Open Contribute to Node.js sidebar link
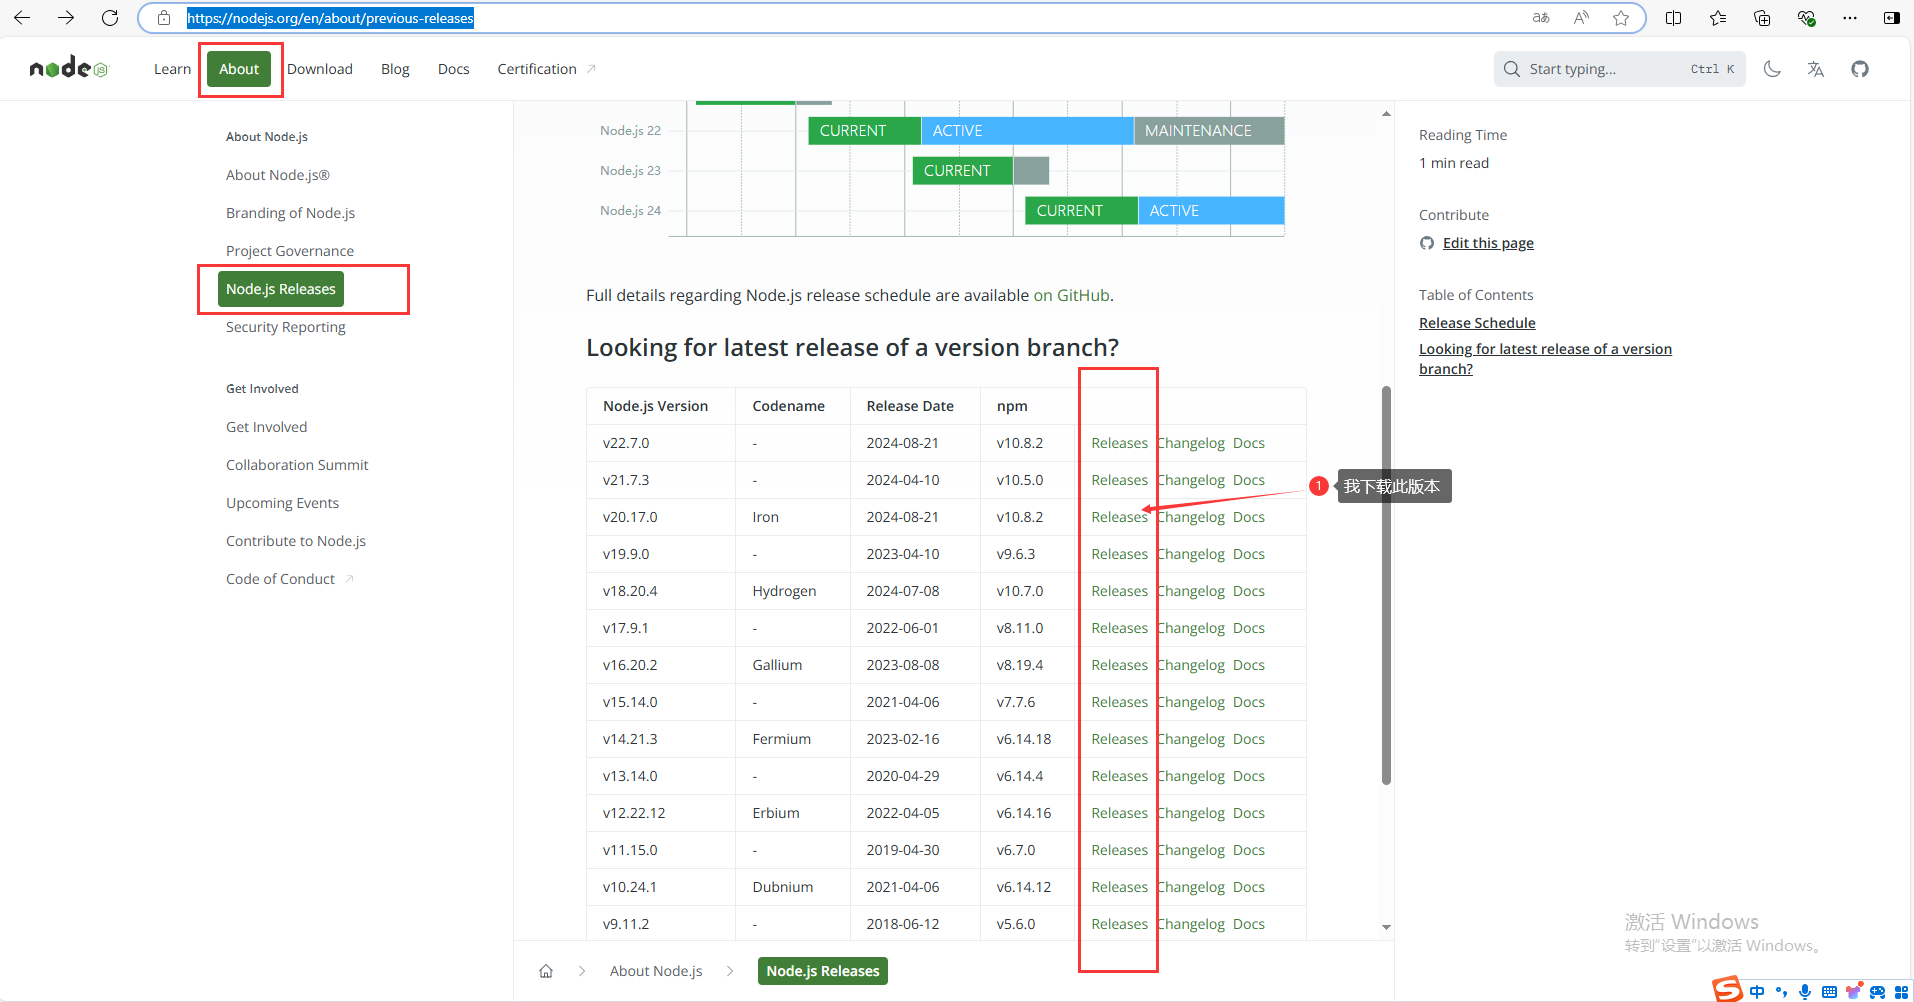Image resolution: width=1914 pixels, height=1002 pixels. [296, 541]
